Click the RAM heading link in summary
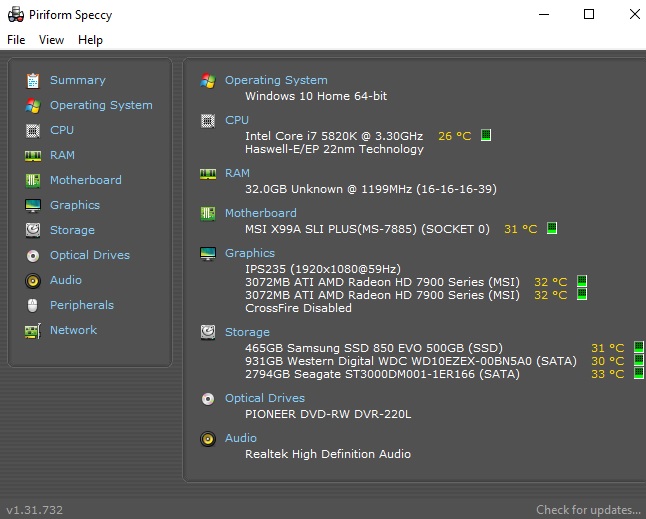Viewport: 646px width, 519px height. (x=237, y=173)
